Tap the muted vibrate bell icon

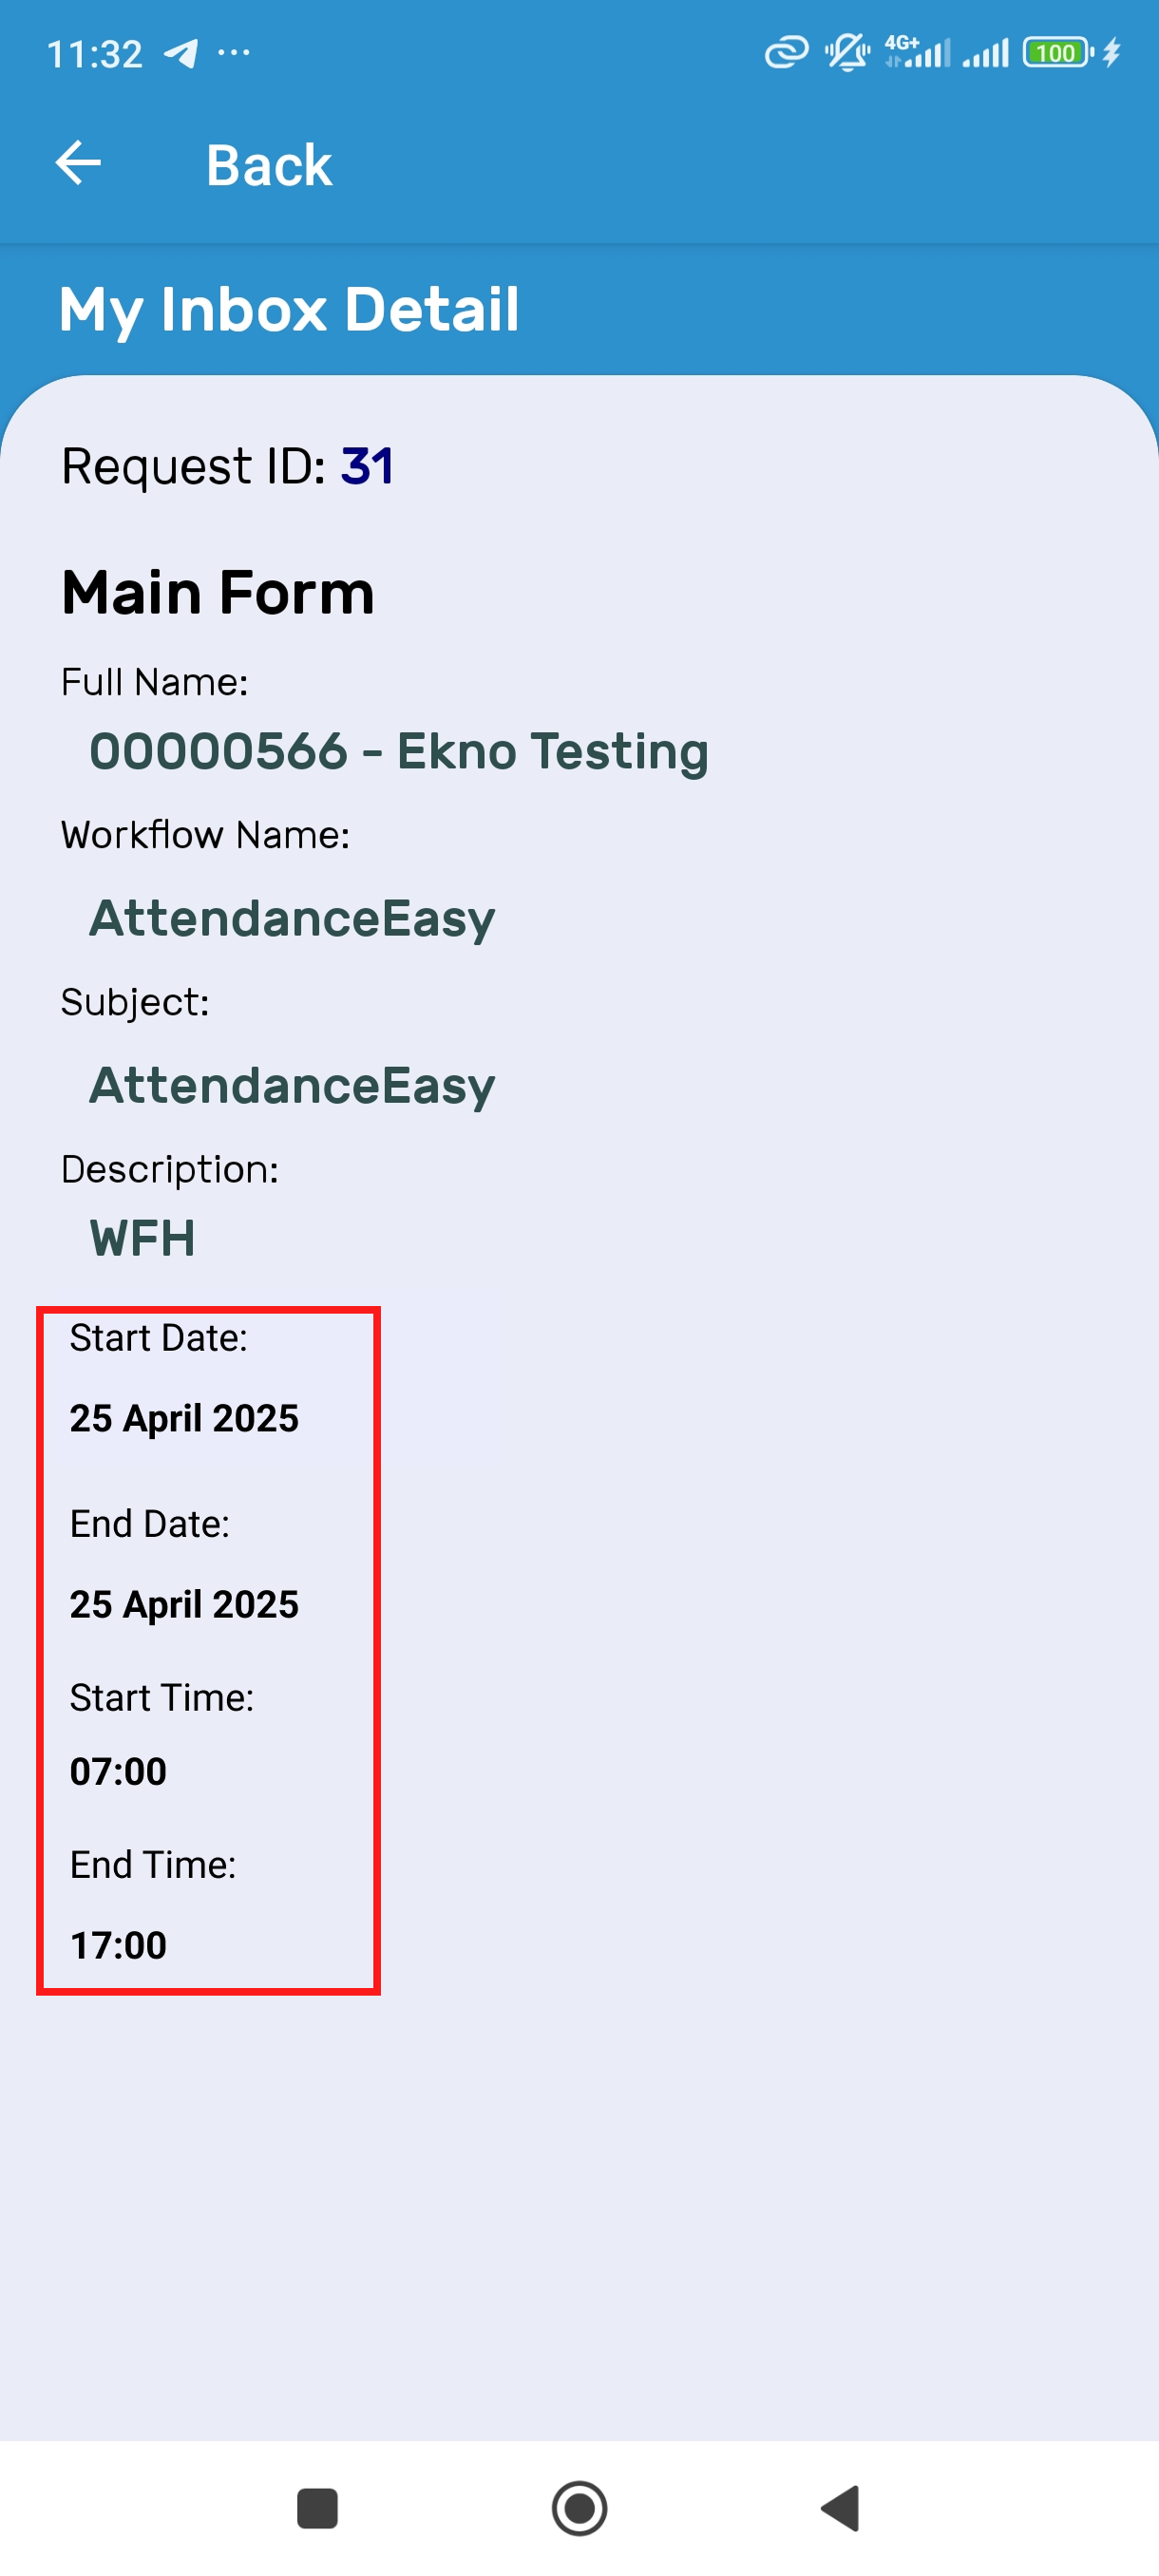click(847, 52)
